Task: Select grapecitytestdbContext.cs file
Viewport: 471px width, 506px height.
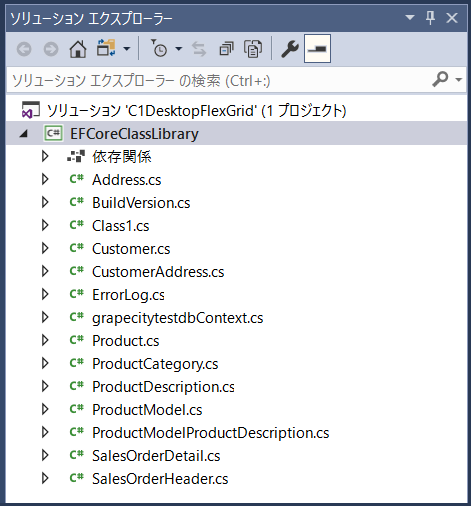Action: (178, 318)
